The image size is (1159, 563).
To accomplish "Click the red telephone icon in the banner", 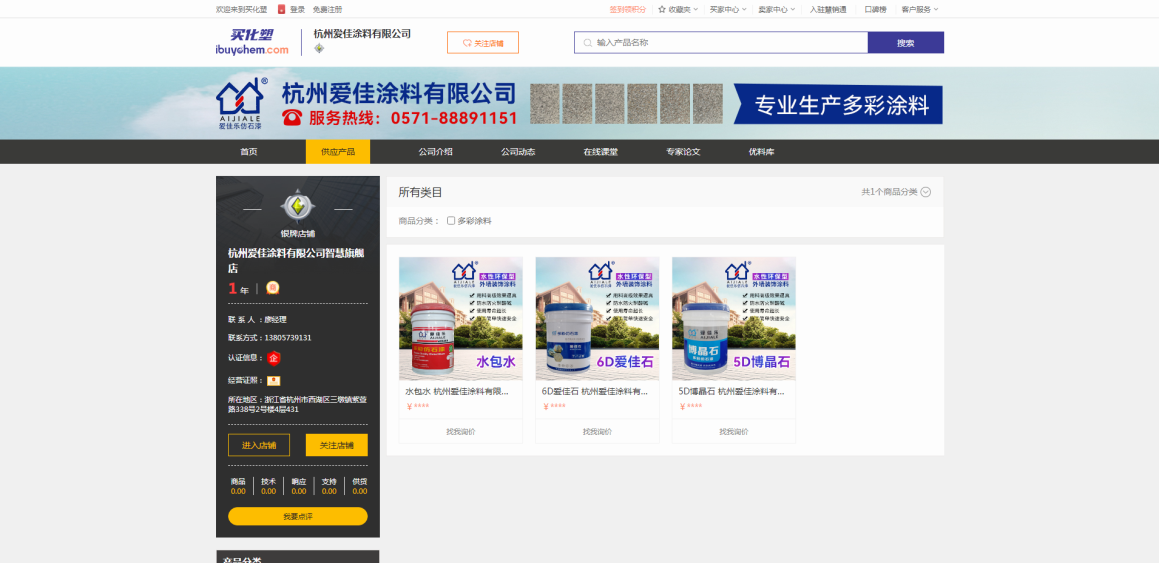I will 293,117.
